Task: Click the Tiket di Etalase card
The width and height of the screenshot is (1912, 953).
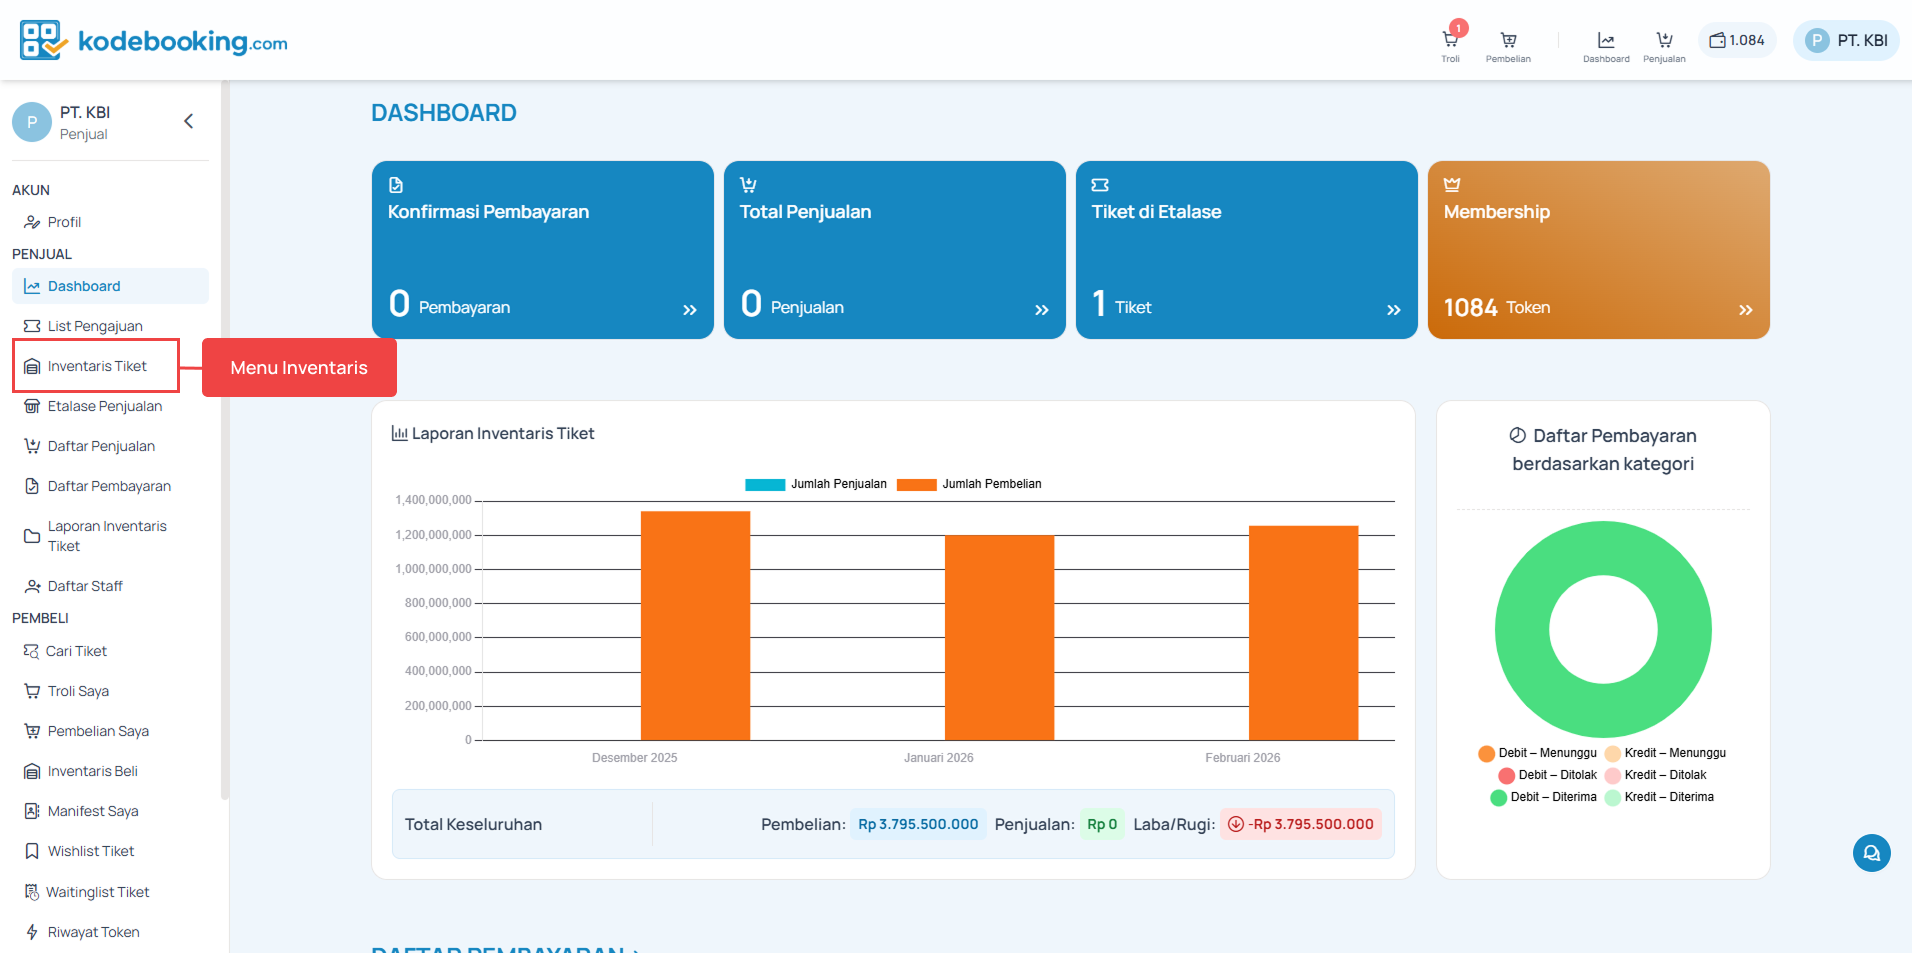Action: click(1246, 250)
